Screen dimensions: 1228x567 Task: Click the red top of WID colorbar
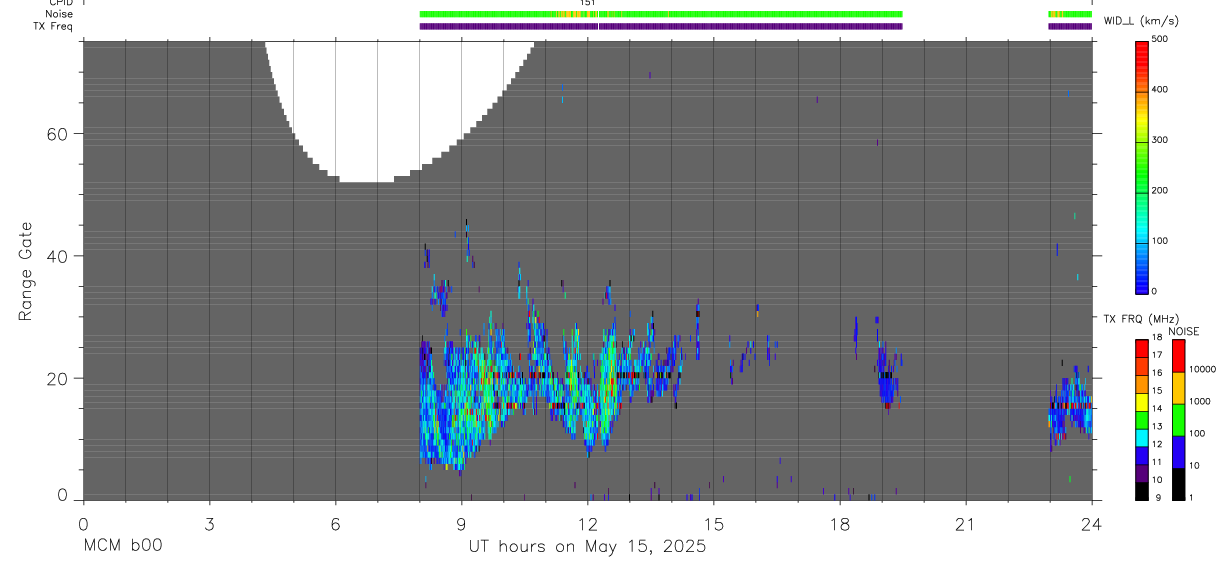(1142, 50)
